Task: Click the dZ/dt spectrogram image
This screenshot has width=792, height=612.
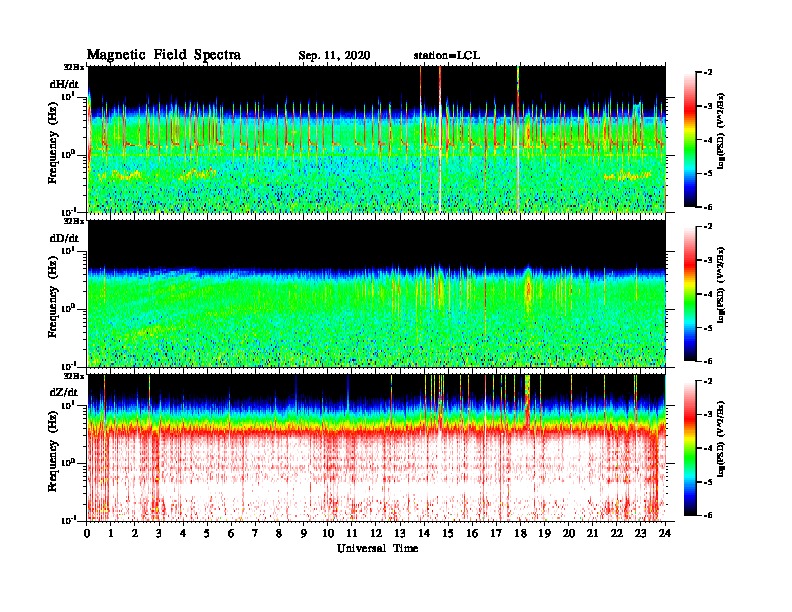Action: pyautogui.click(x=377, y=447)
